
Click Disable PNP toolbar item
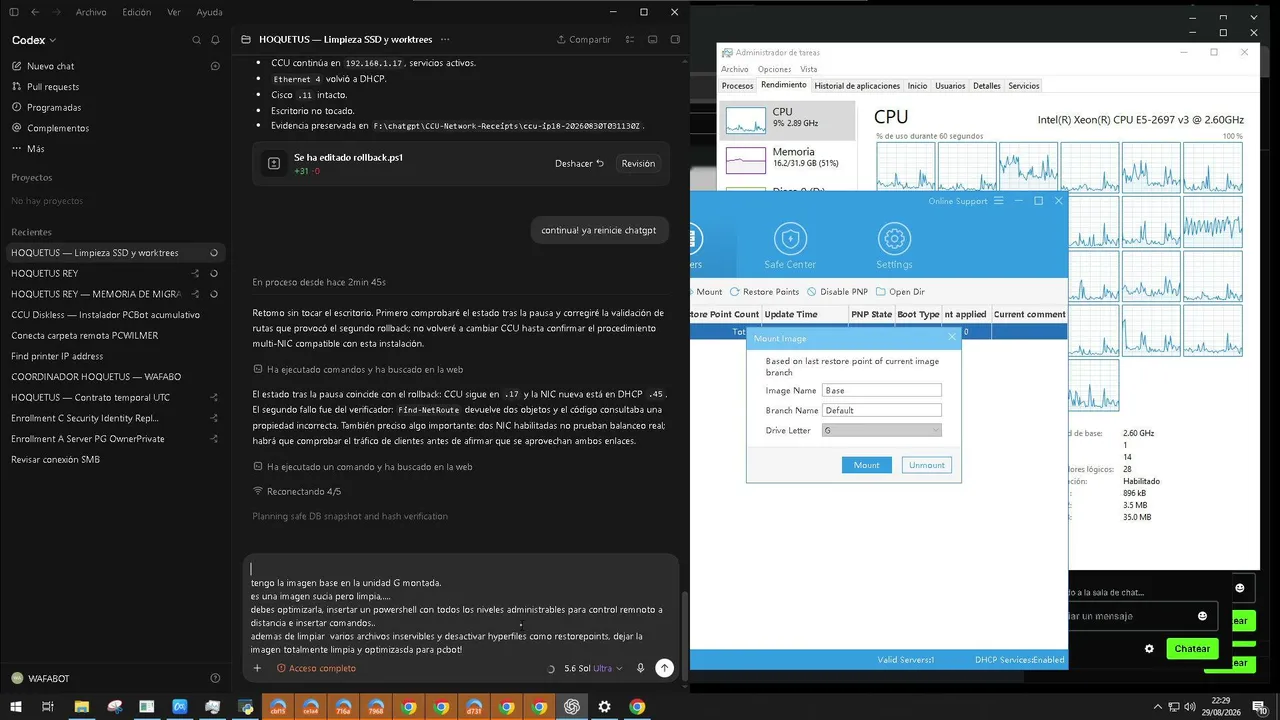pos(837,292)
